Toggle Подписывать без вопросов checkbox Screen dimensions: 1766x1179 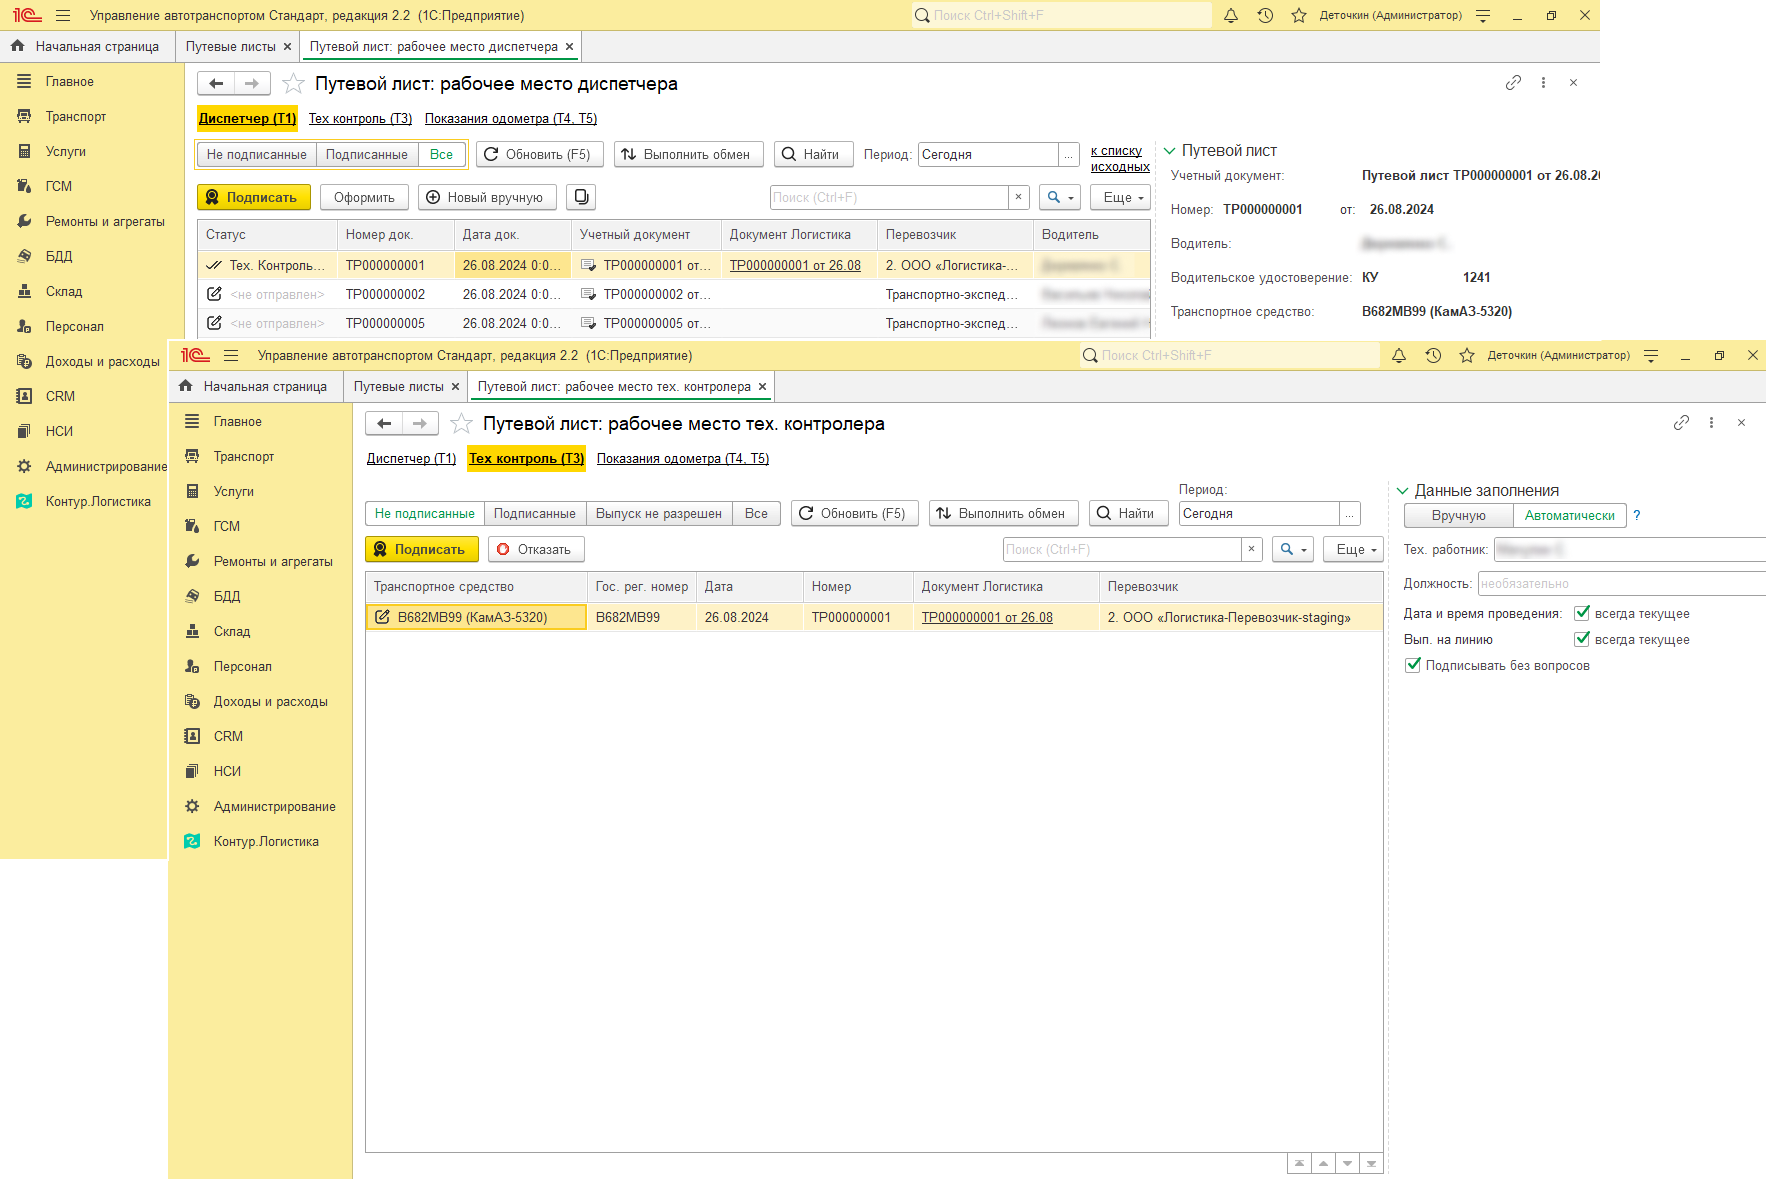[x=1413, y=665]
